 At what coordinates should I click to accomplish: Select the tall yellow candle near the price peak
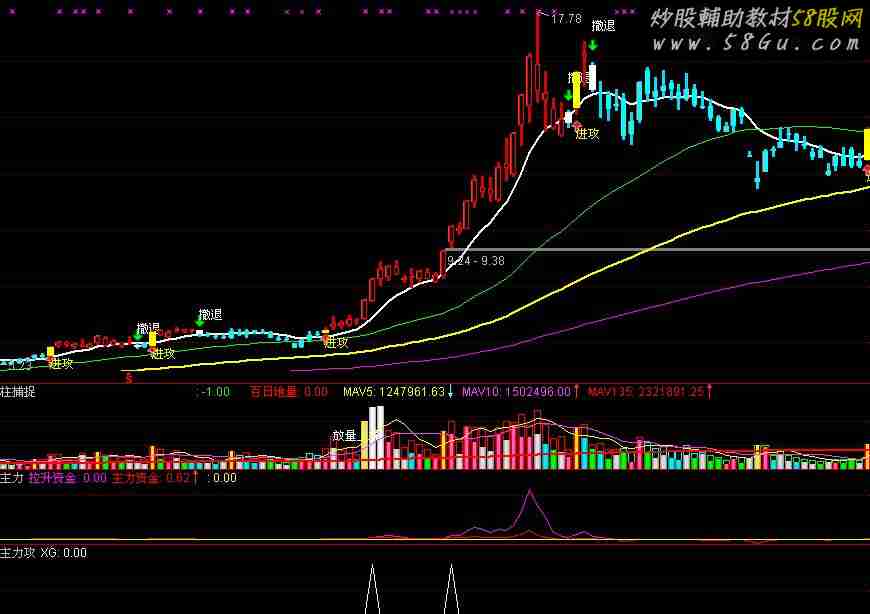click(577, 89)
